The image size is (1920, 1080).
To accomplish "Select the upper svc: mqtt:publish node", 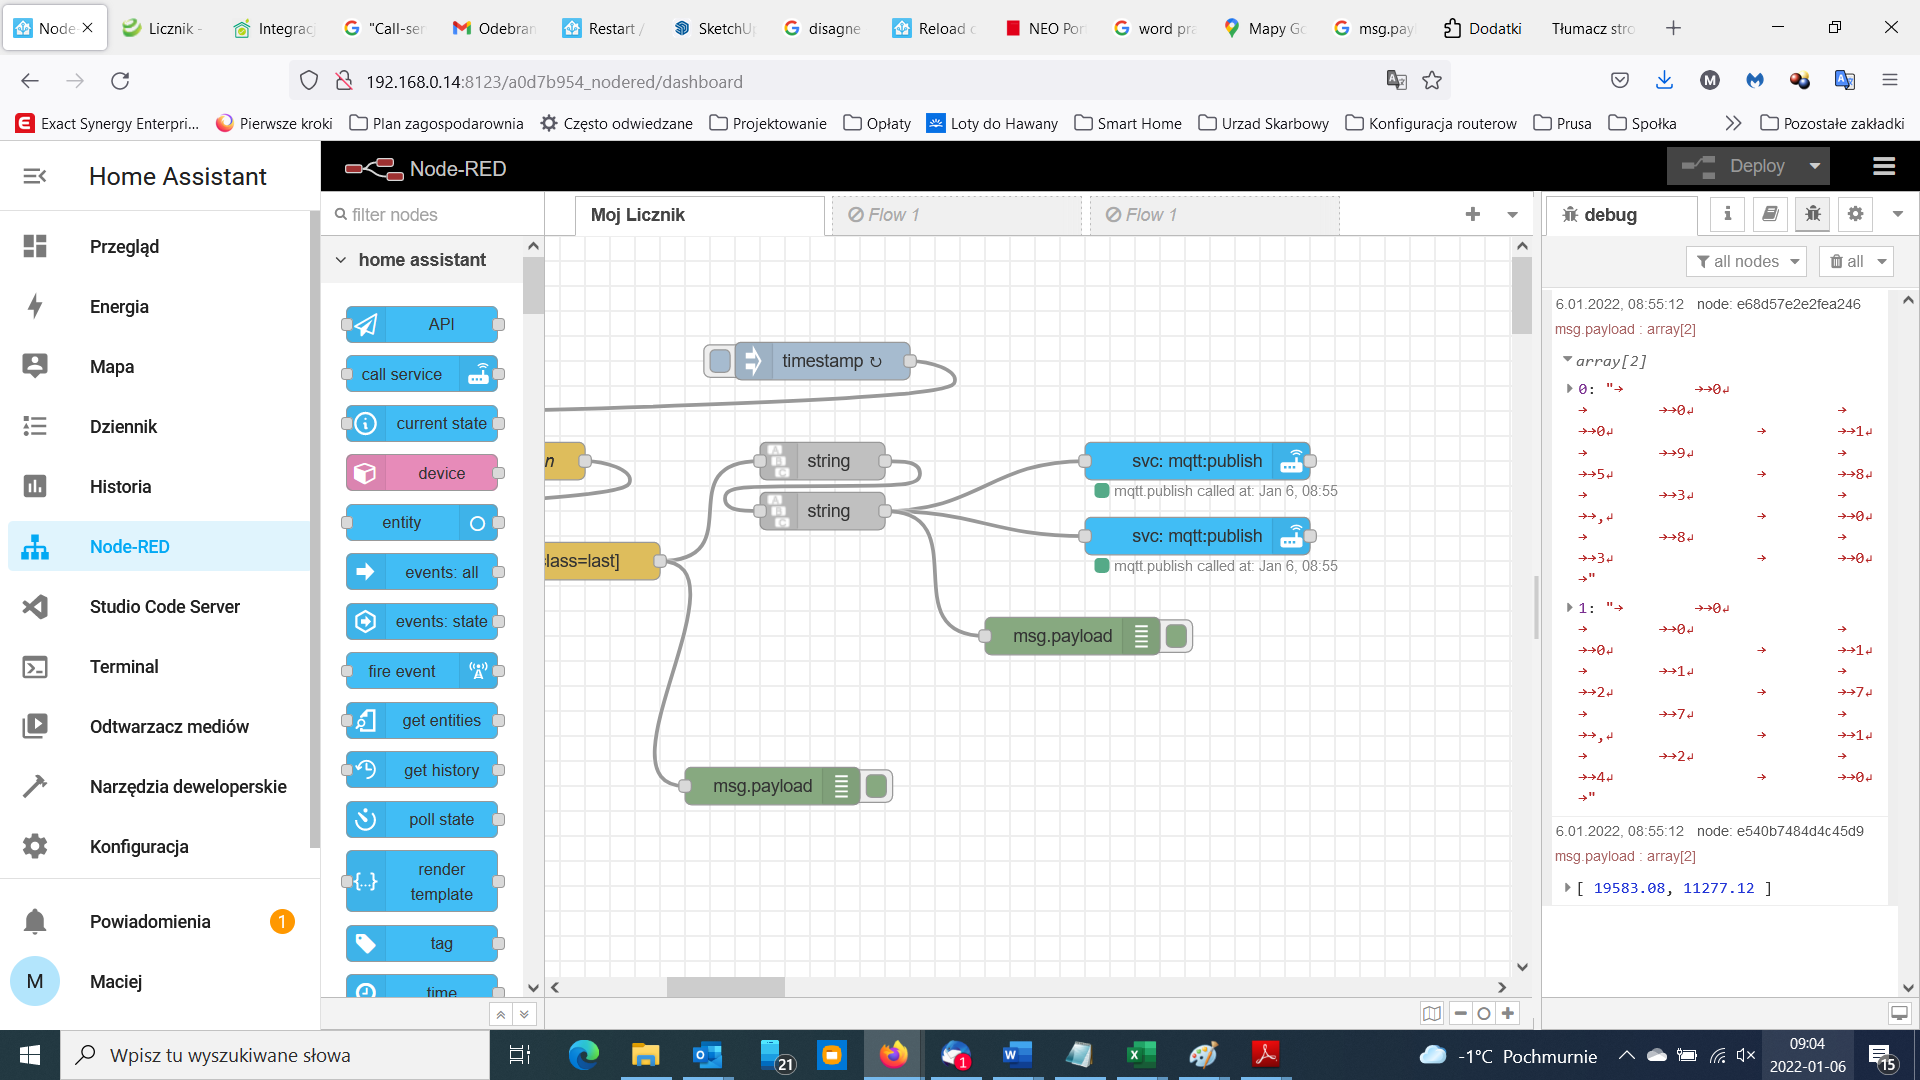I will (1197, 461).
